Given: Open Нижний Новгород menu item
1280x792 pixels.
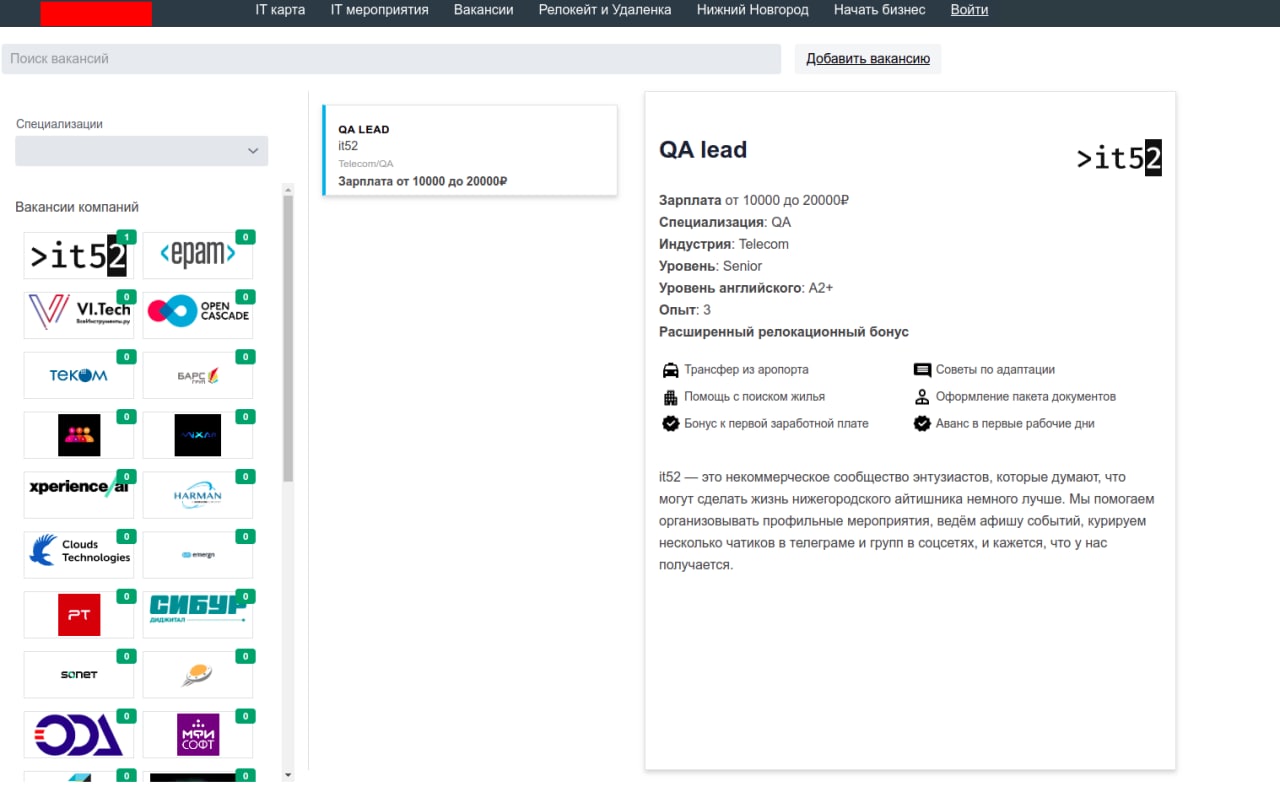Looking at the screenshot, I should pos(753,10).
